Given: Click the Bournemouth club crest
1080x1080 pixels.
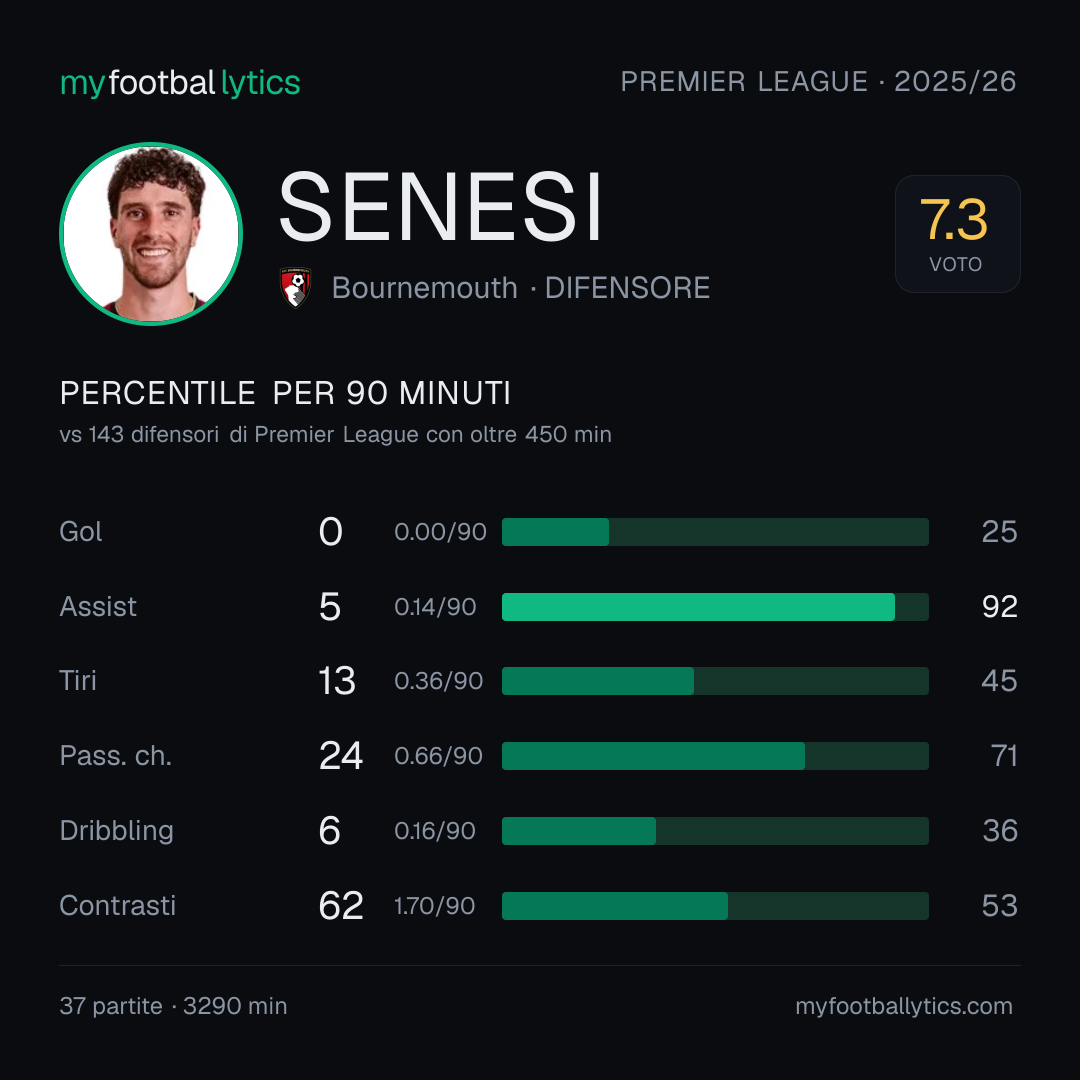Looking at the screenshot, I should (x=295, y=287).
